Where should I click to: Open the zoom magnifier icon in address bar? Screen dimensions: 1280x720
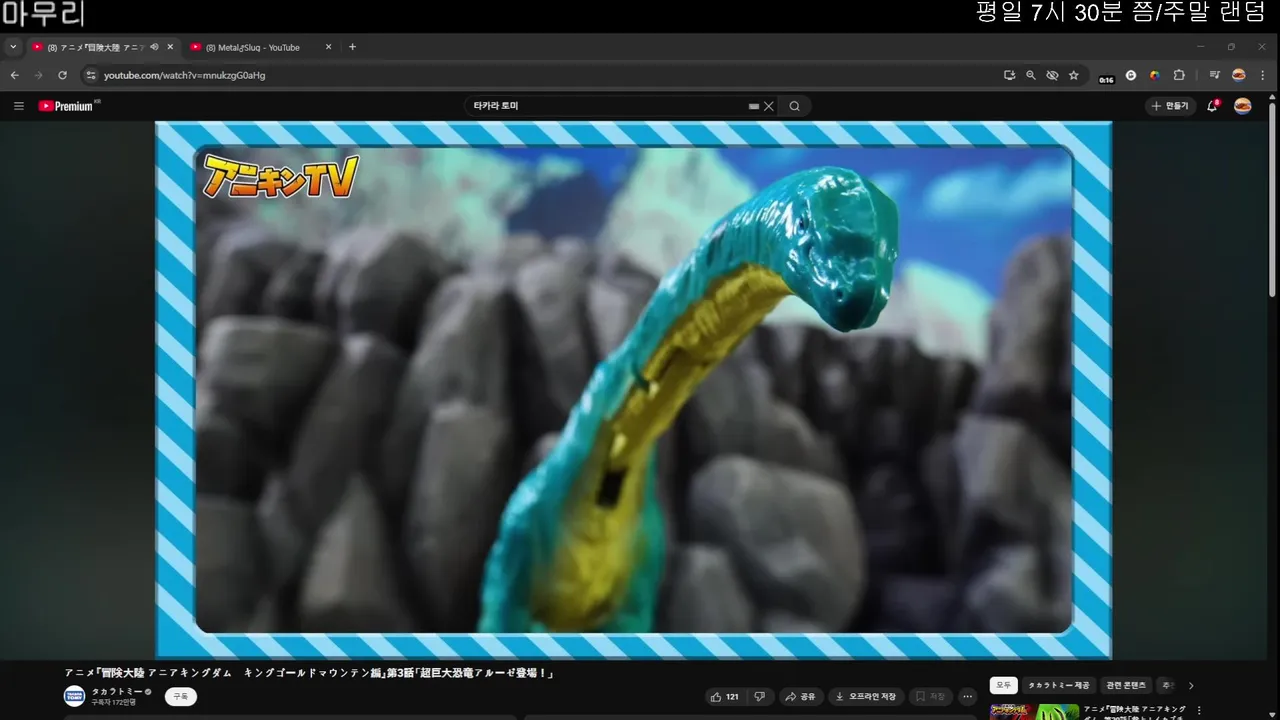1031,75
